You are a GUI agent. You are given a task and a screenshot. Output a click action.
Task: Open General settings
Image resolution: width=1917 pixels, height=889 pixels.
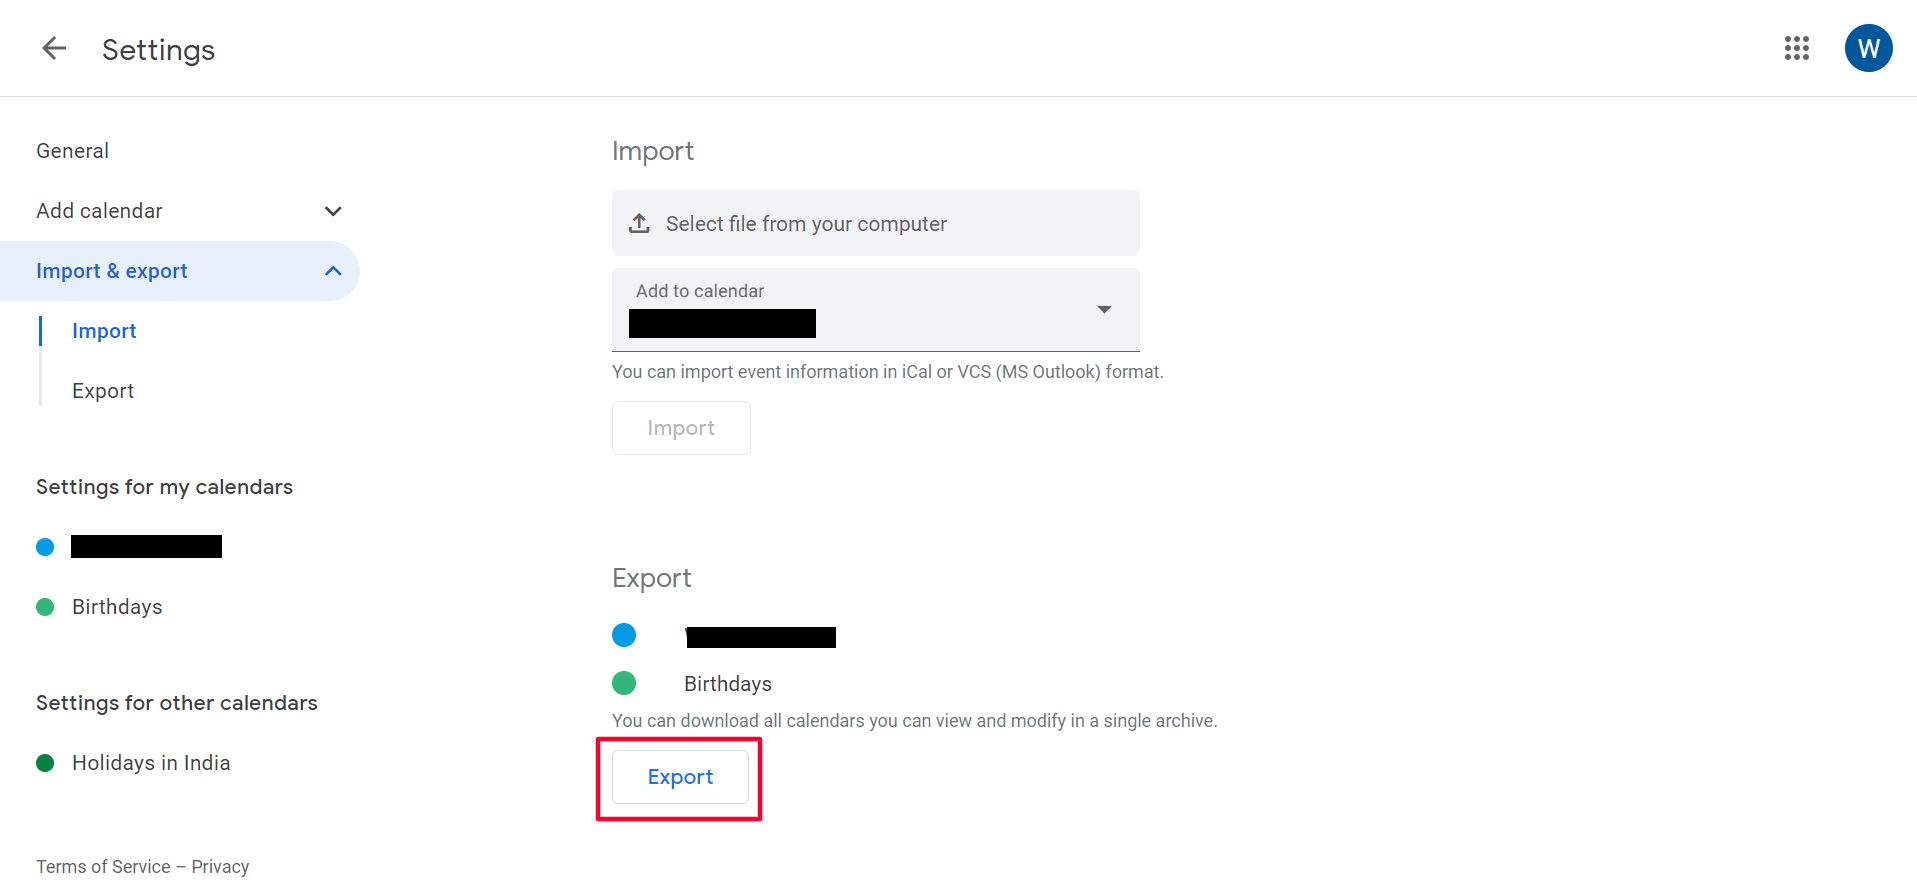click(x=73, y=151)
